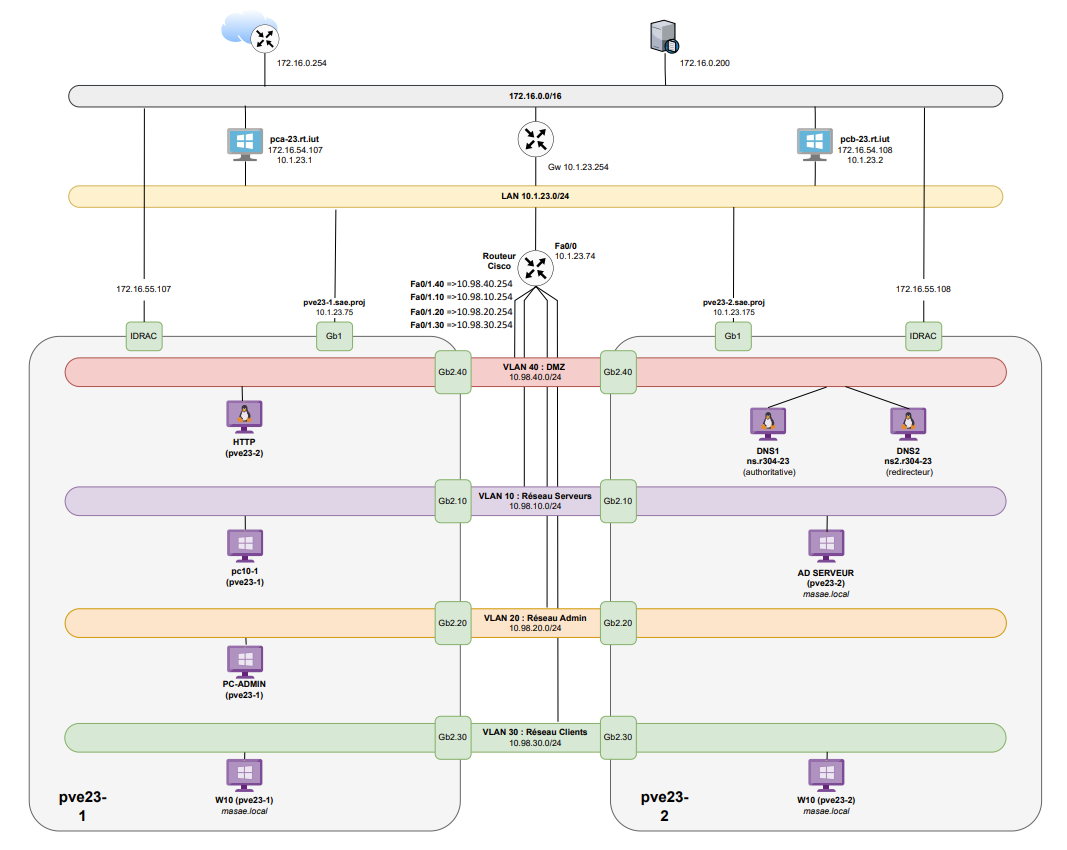Select the DNS1 authoritative server icon

[x=768, y=422]
